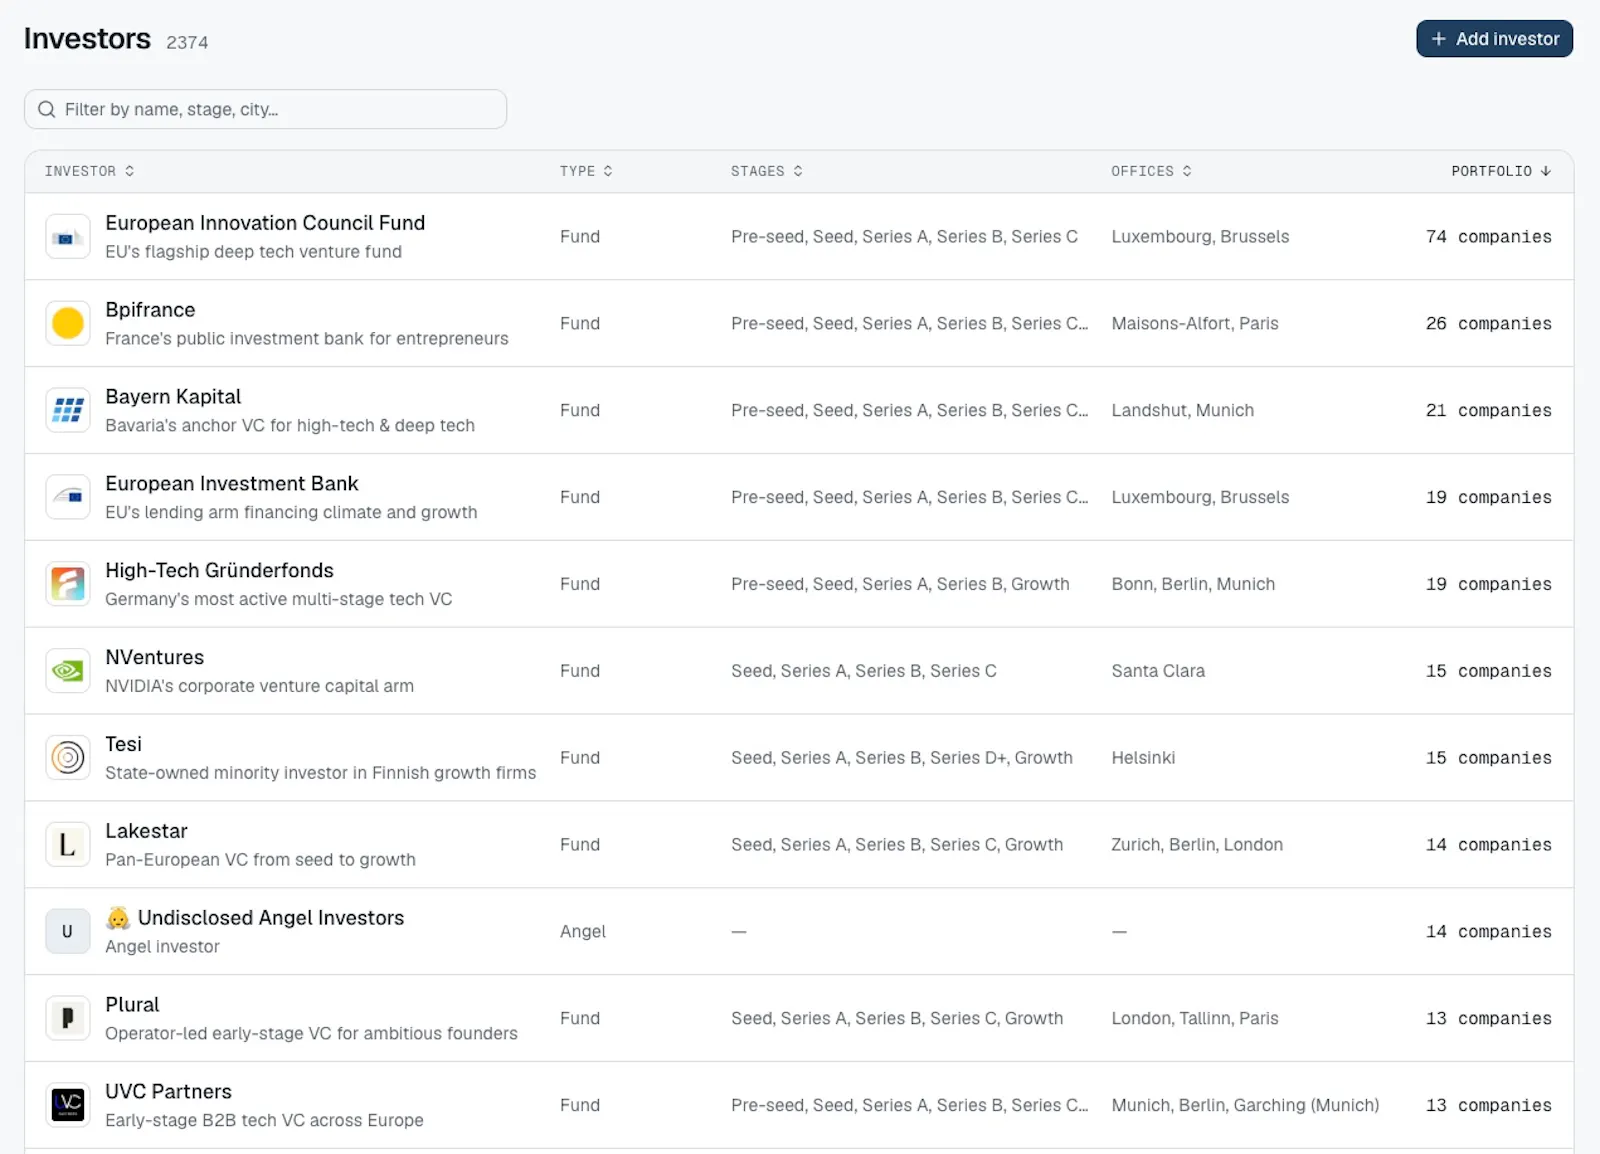Click the European Innovation Council Fund logo
Image resolution: width=1600 pixels, height=1154 pixels.
[68, 237]
